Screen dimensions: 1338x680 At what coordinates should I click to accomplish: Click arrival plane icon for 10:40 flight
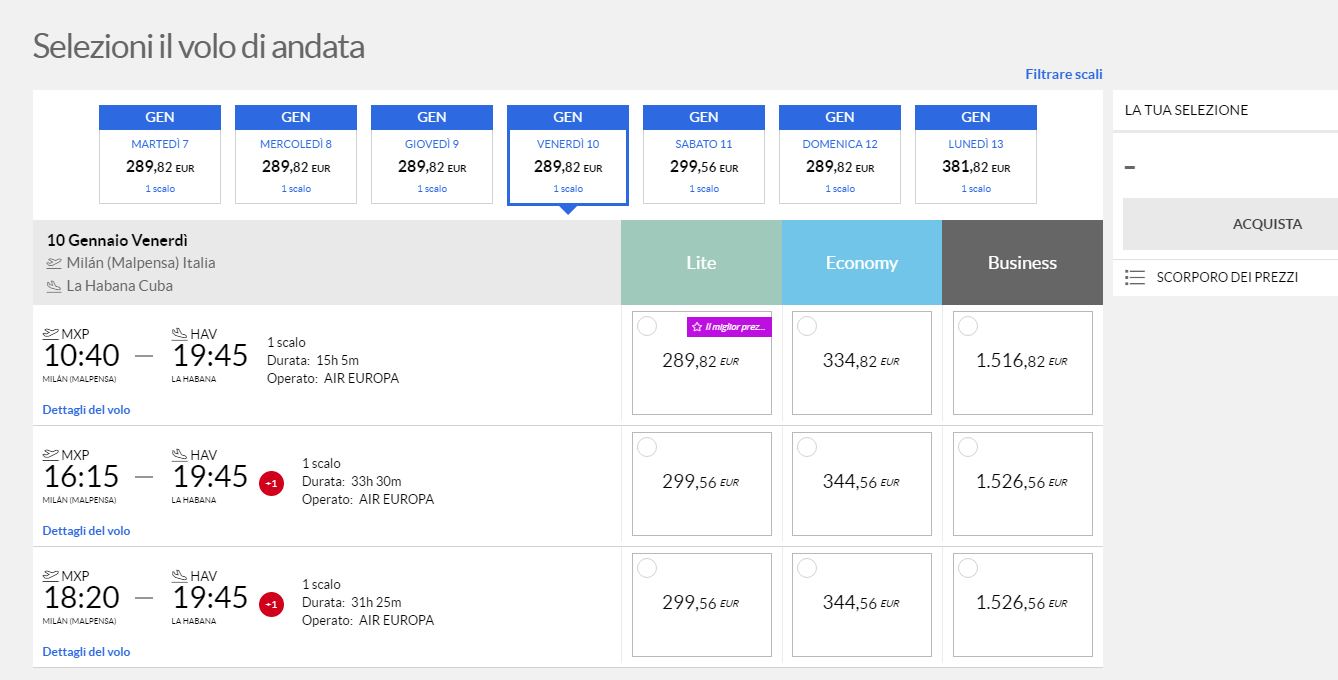(x=180, y=334)
